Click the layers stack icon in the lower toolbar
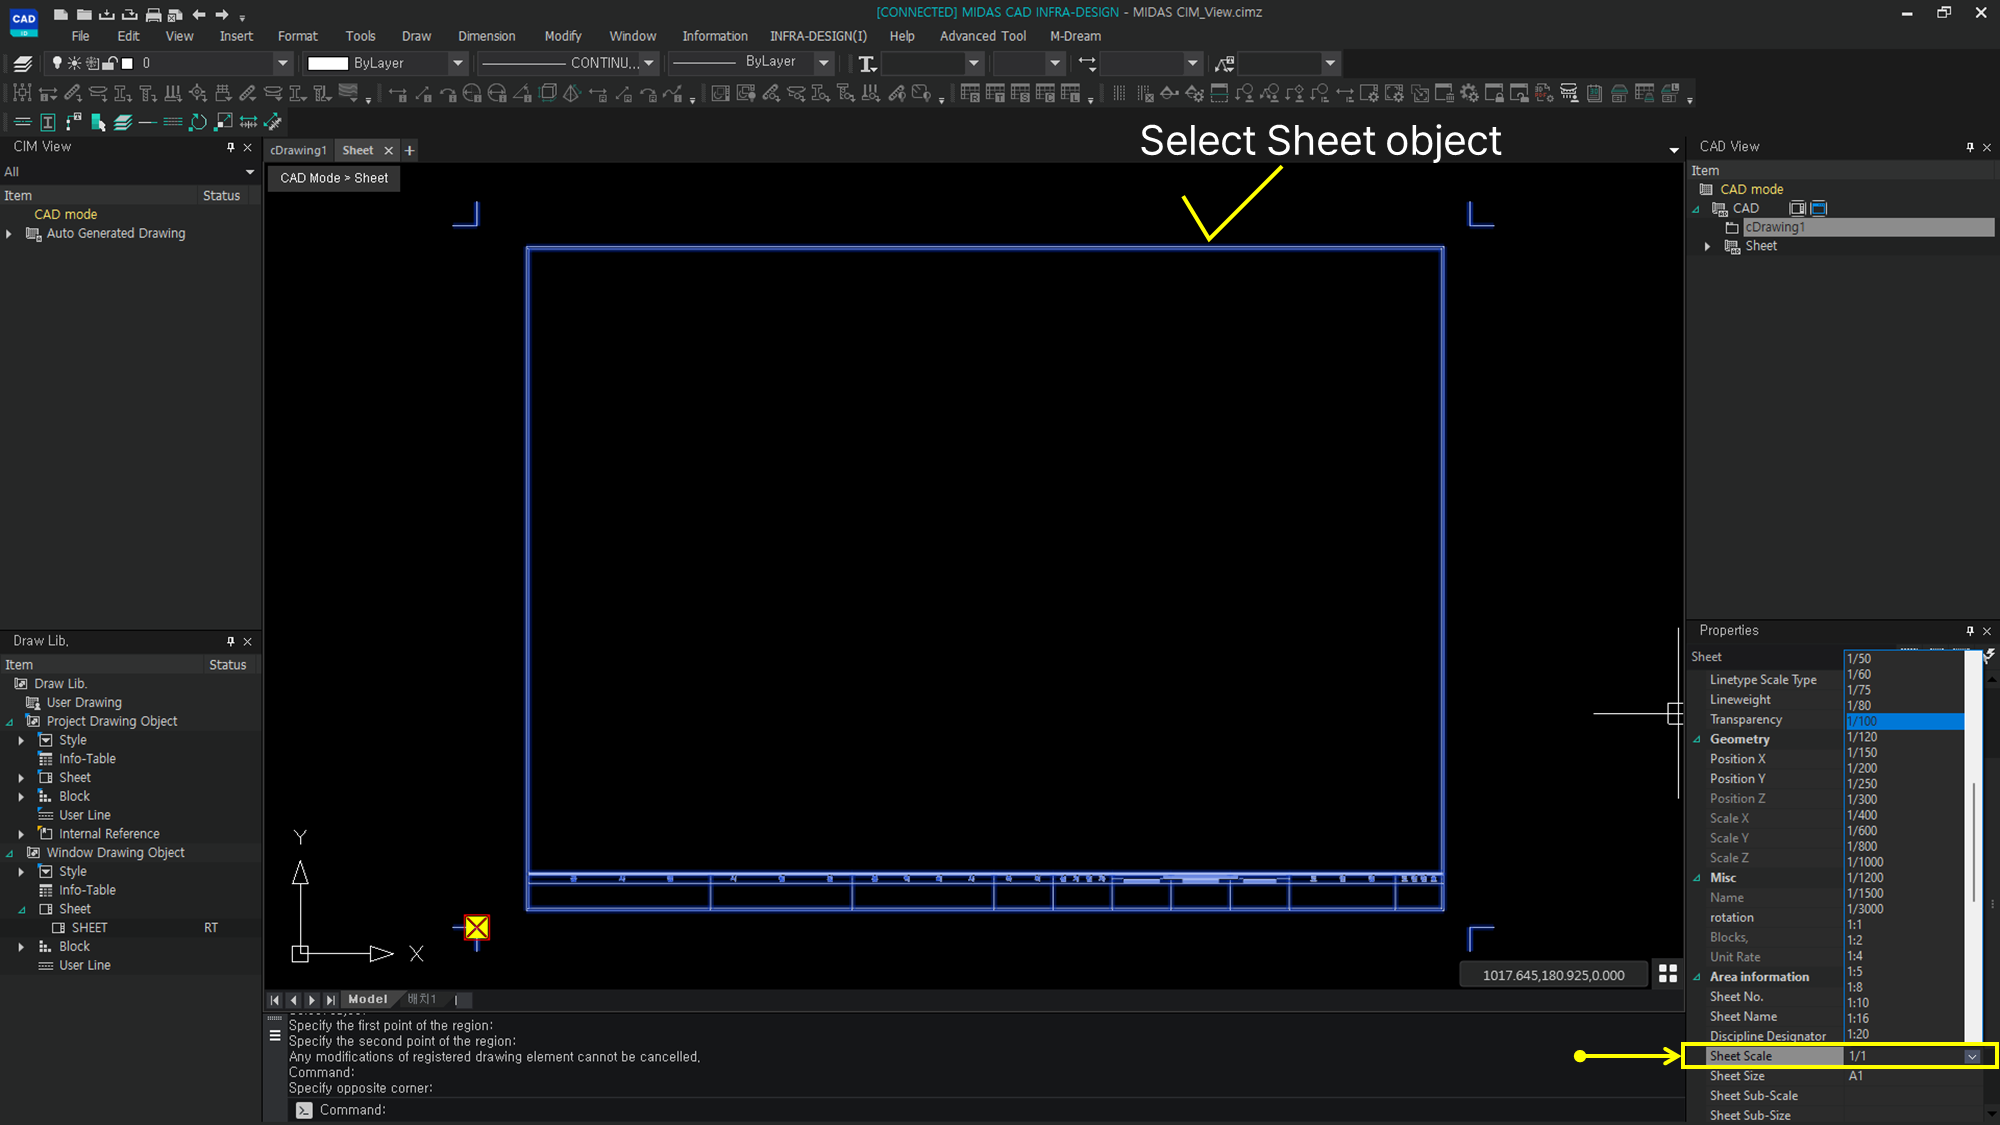 point(123,122)
